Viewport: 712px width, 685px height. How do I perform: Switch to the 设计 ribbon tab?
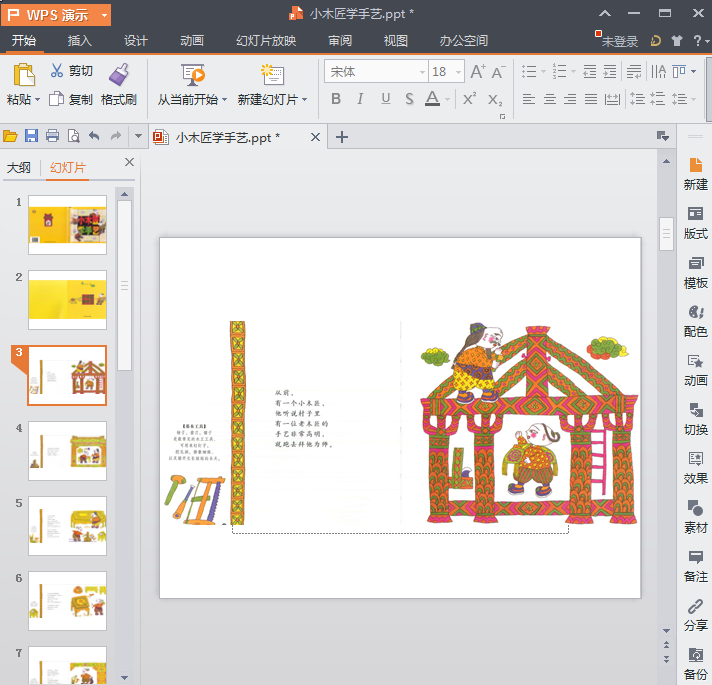point(136,41)
